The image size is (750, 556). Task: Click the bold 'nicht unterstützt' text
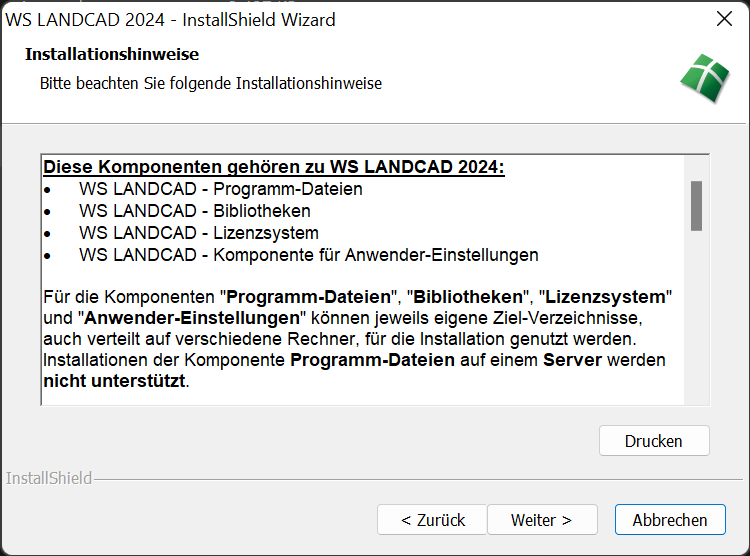coord(114,381)
